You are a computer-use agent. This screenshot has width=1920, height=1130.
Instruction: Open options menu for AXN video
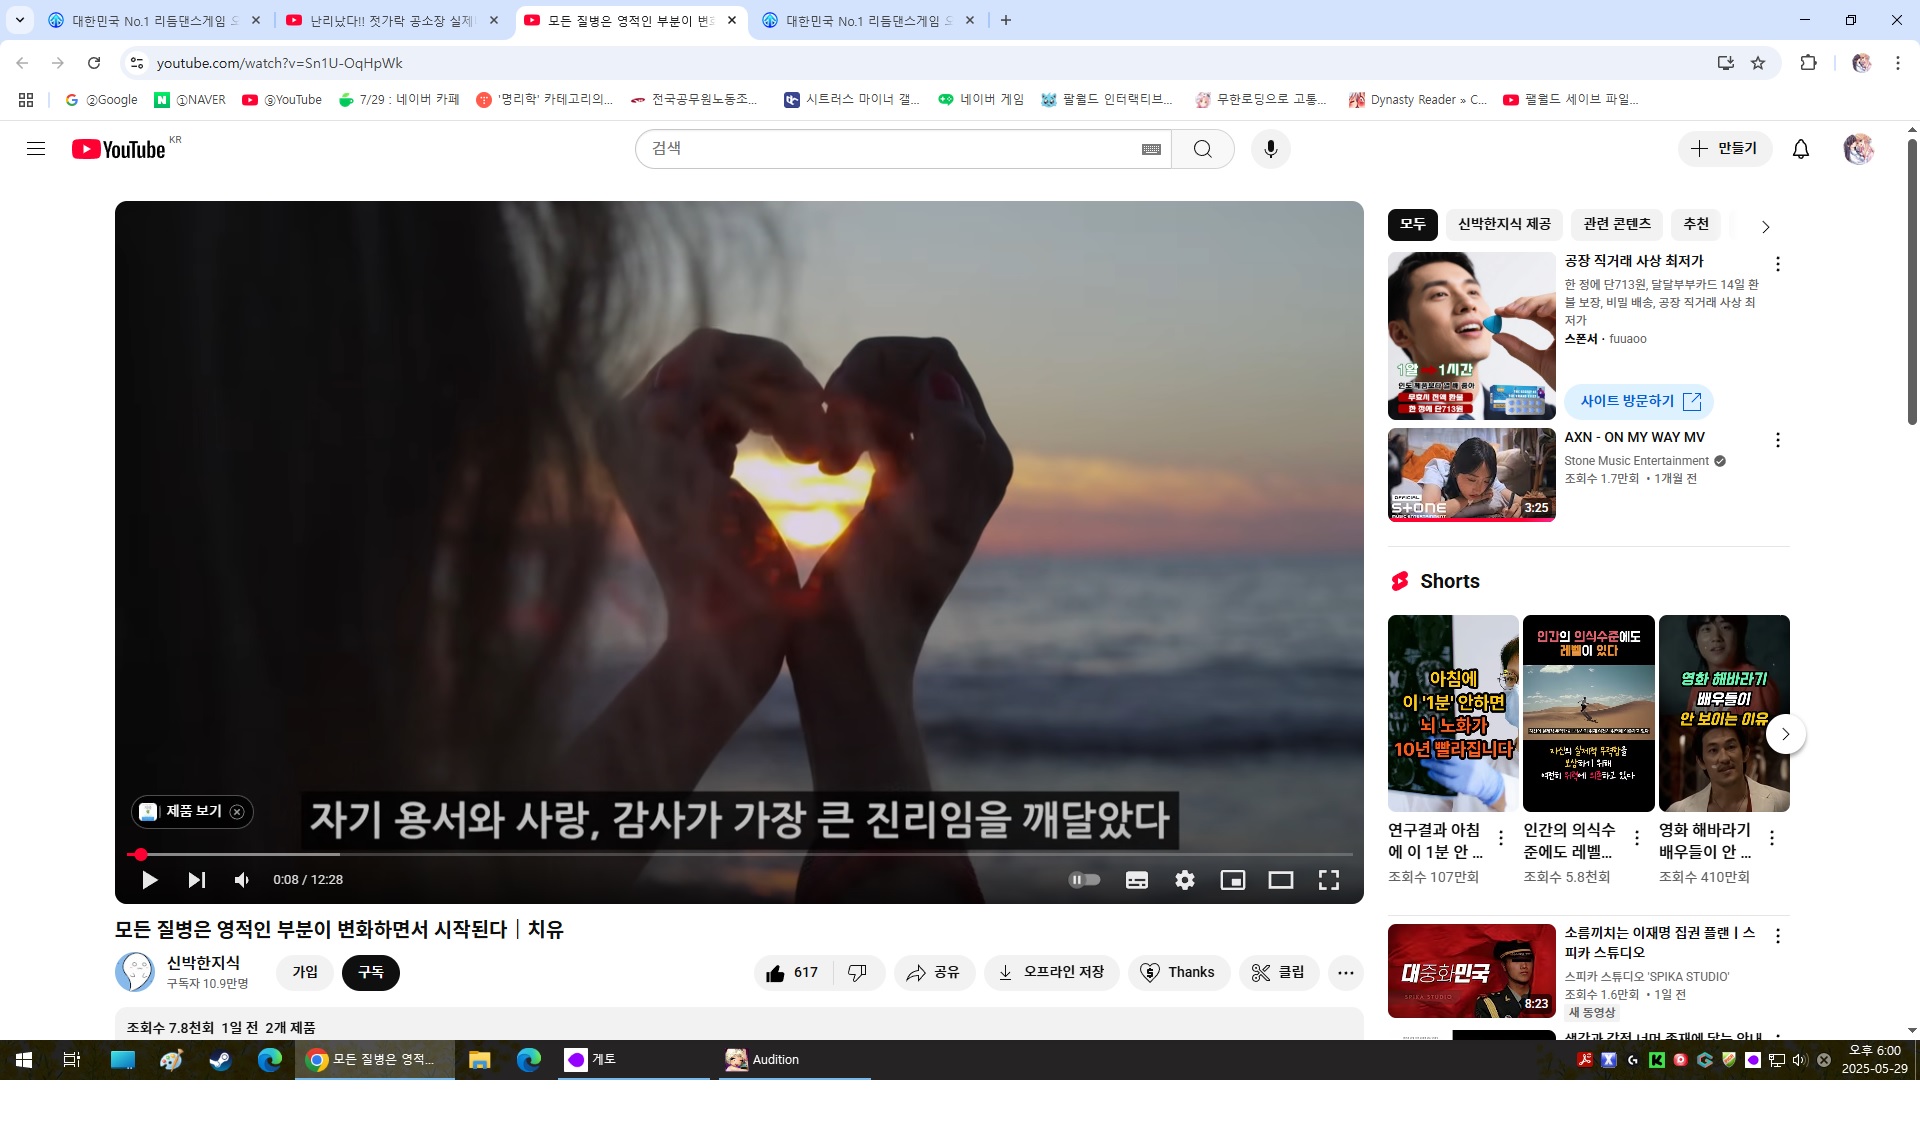[1777, 440]
